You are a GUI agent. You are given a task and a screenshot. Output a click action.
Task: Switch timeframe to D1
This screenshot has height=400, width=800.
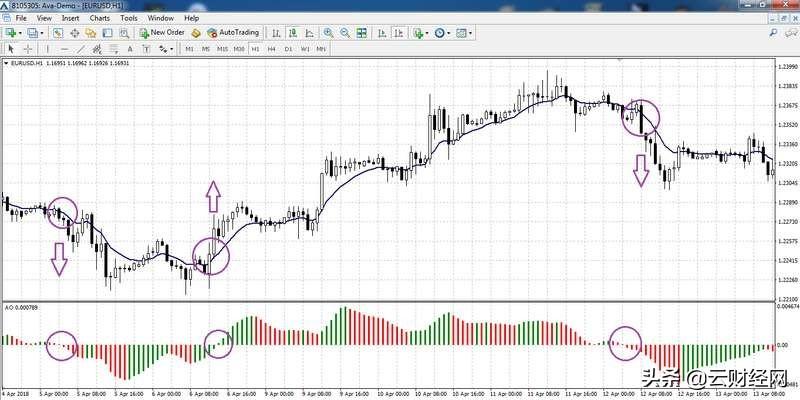point(288,49)
